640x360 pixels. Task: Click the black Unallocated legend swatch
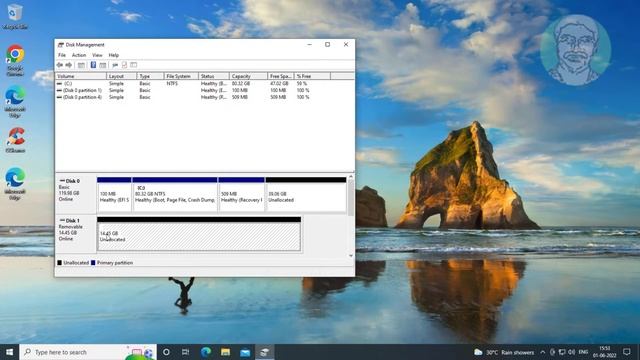[x=59, y=263]
